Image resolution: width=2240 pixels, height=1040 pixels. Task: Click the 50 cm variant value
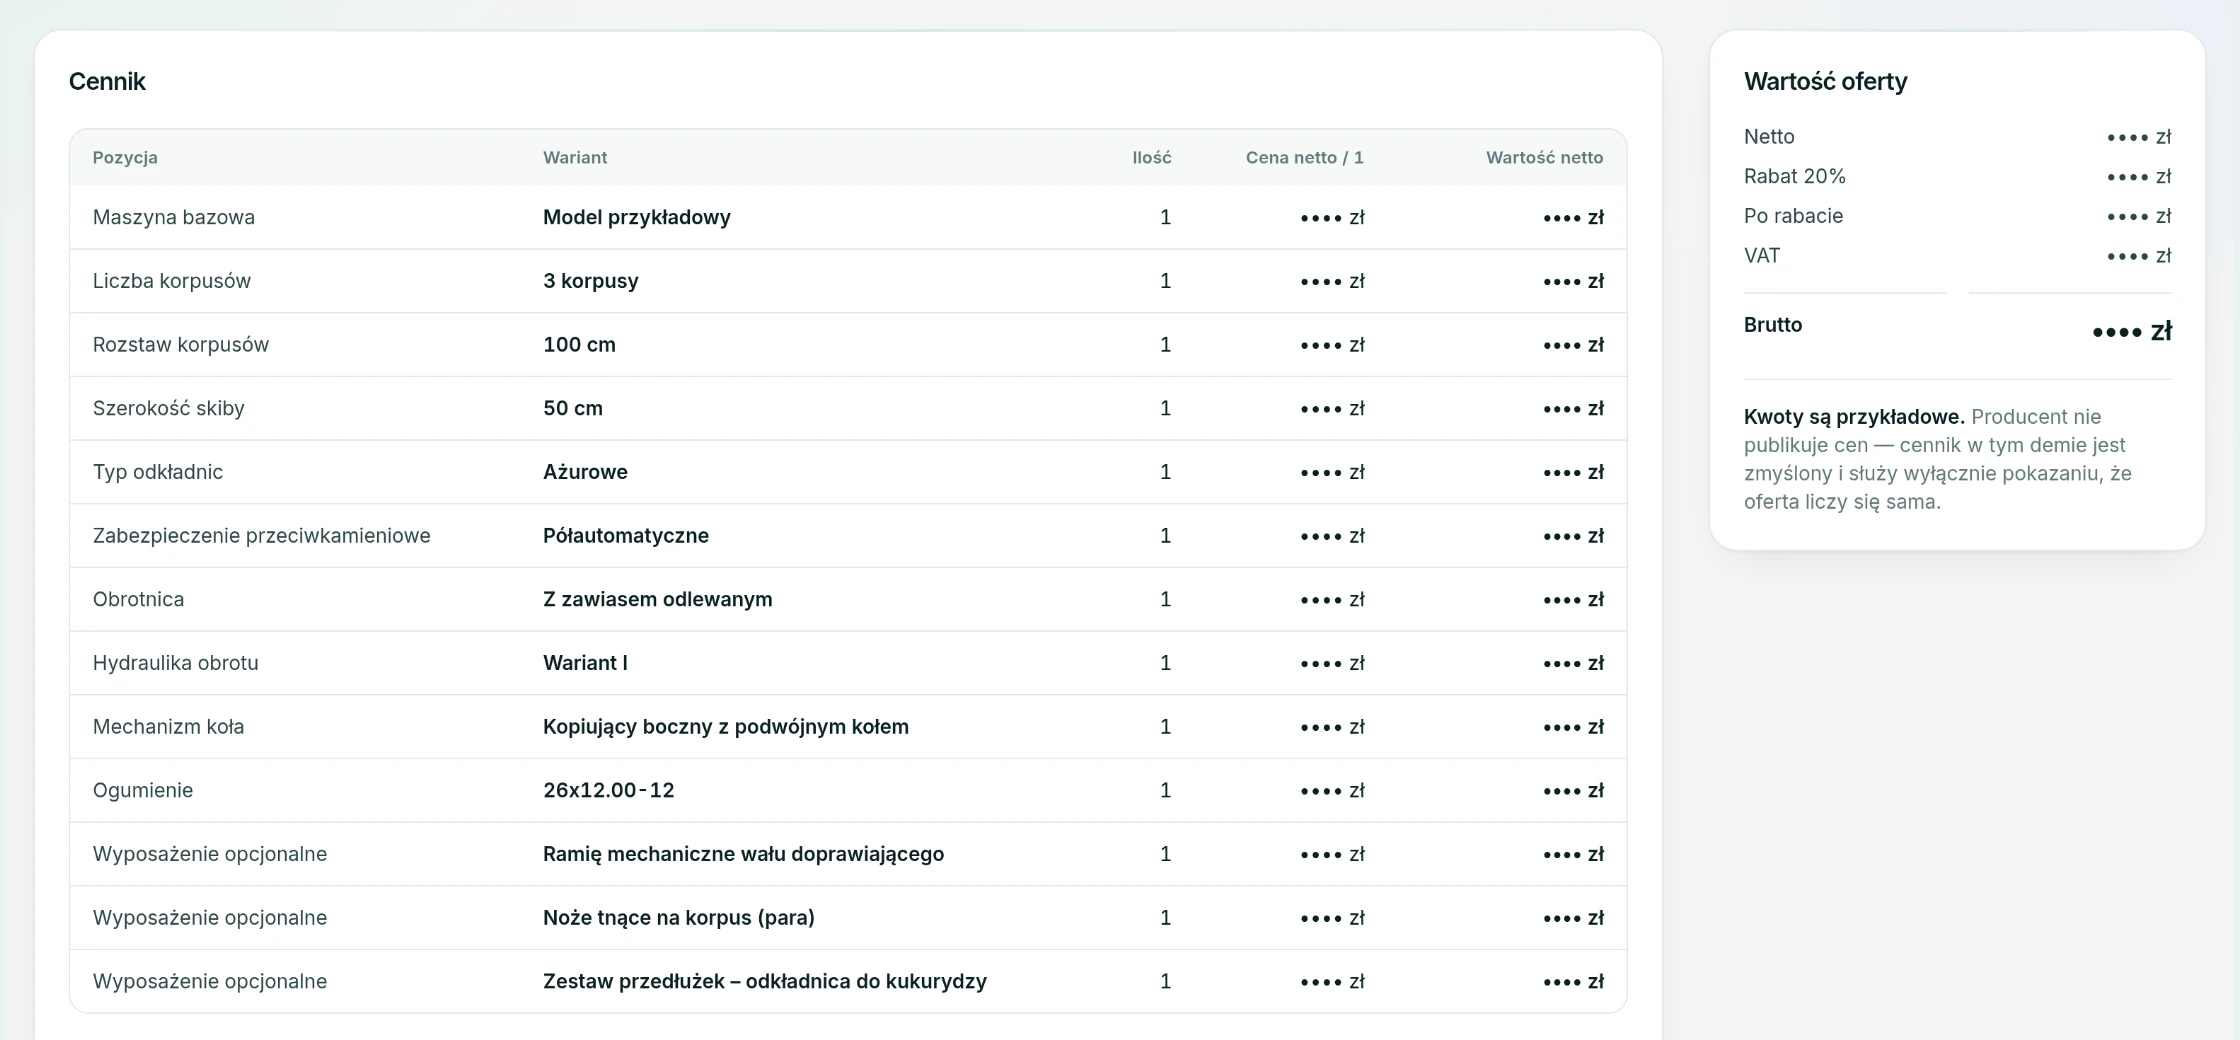[573, 408]
